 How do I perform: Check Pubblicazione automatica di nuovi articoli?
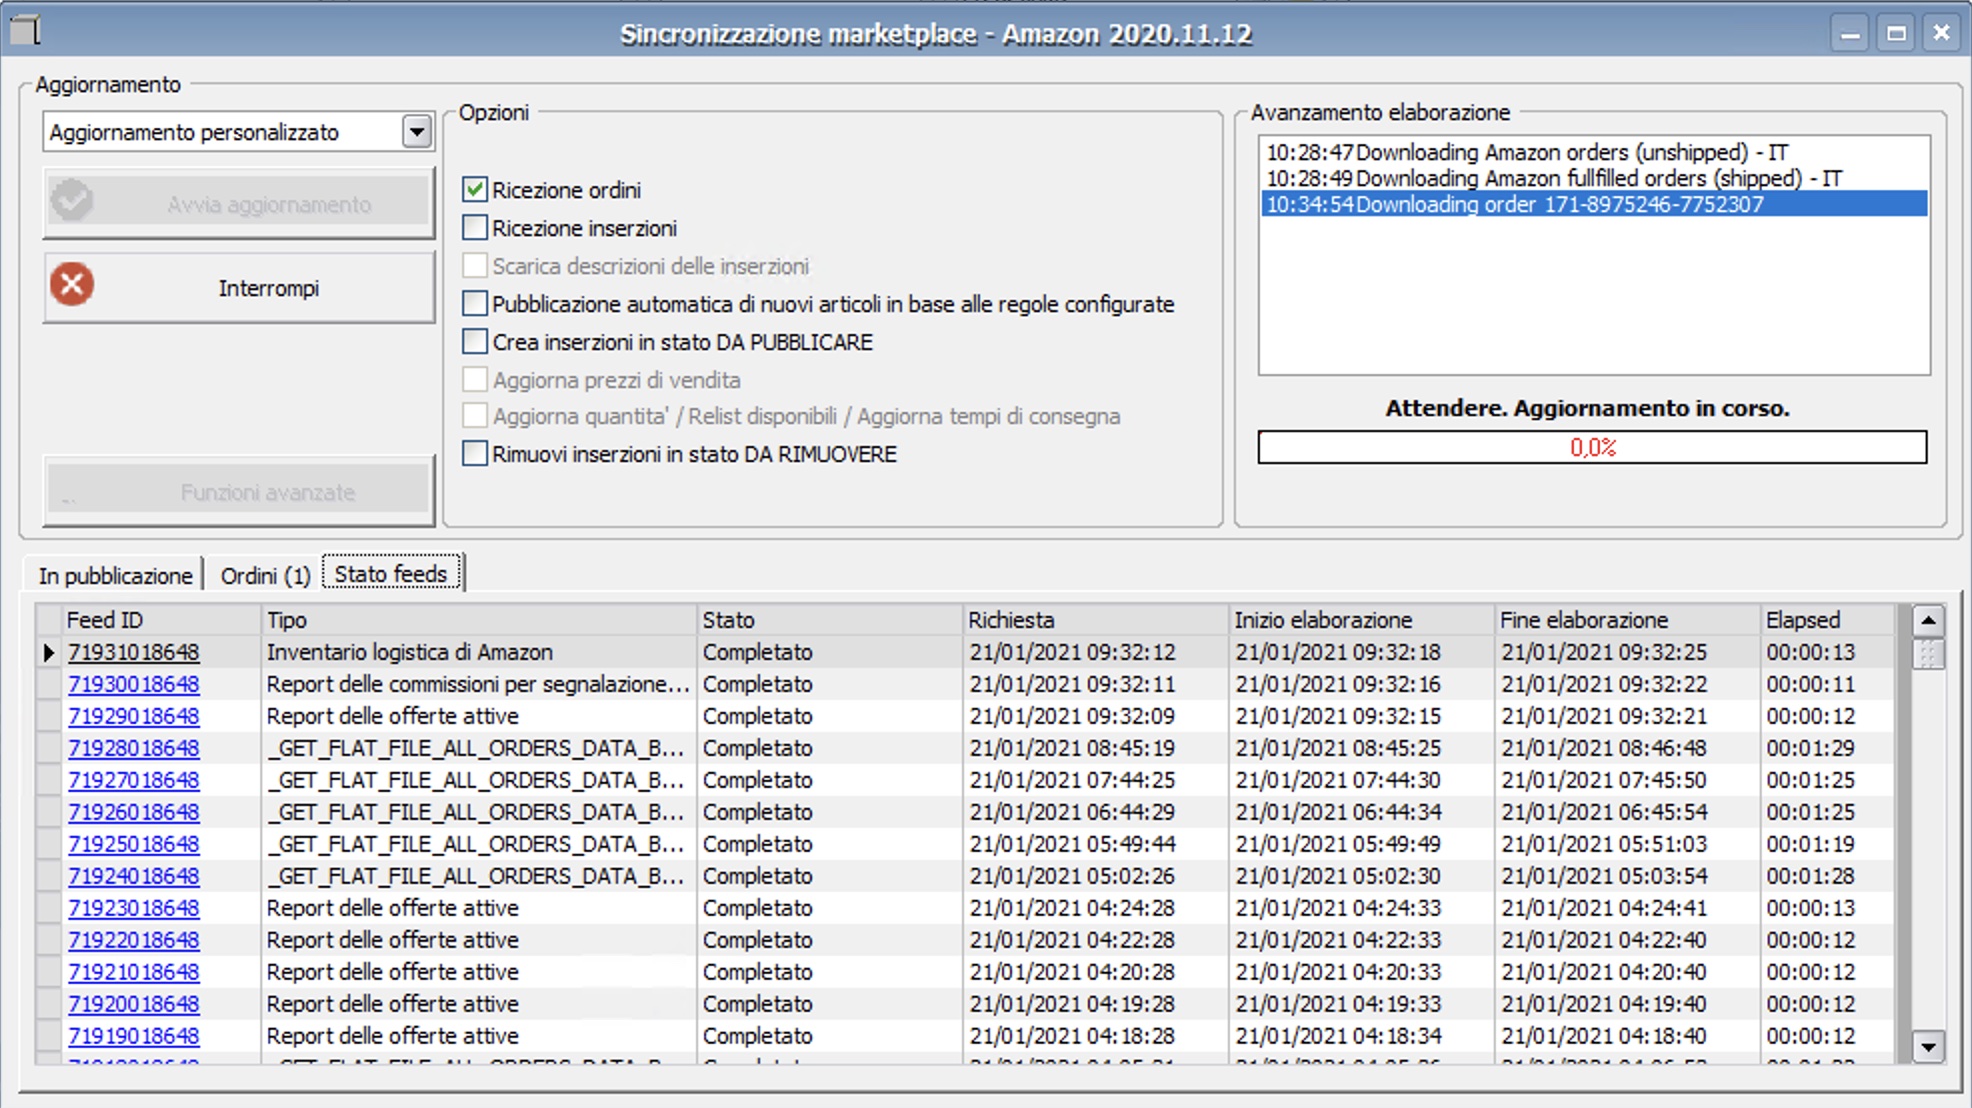[x=475, y=303]
